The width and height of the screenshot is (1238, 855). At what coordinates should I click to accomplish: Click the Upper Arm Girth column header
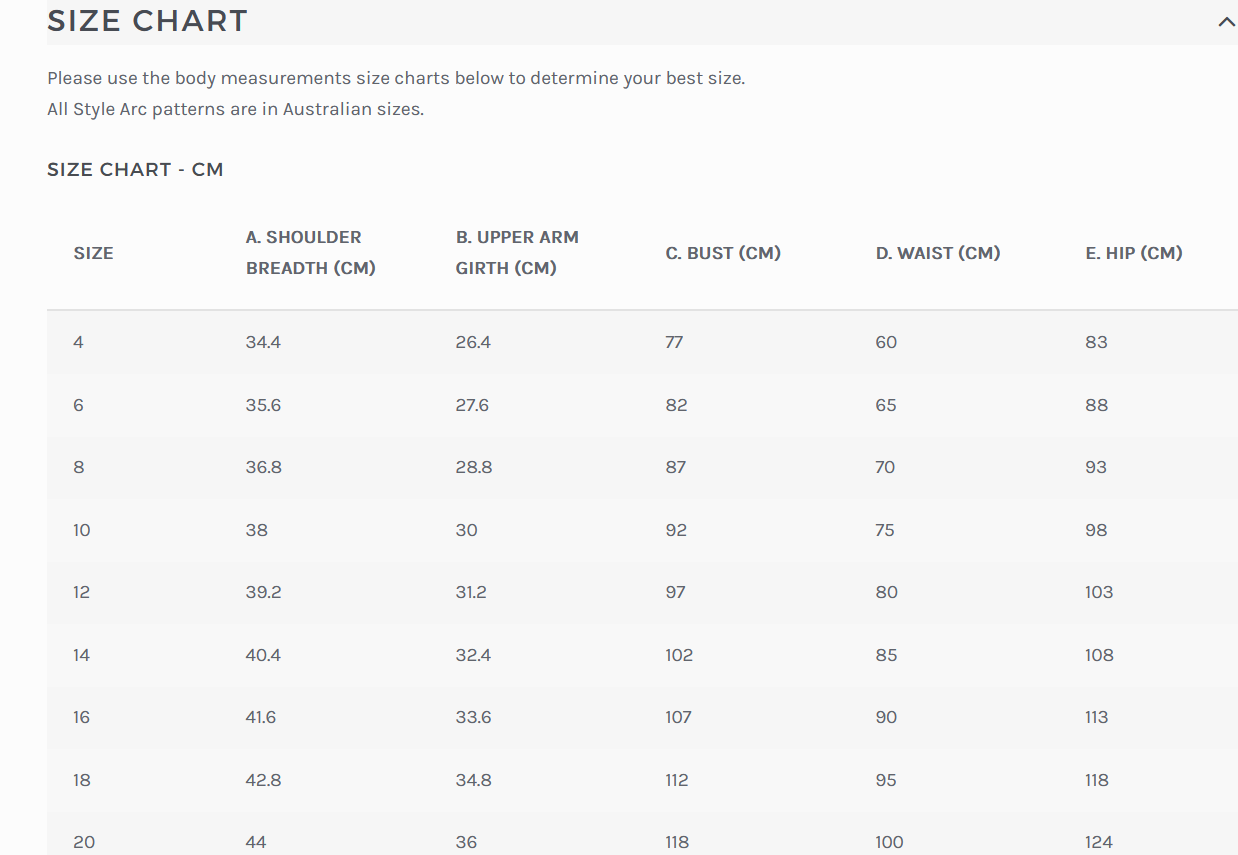click(x=517, y=253)
